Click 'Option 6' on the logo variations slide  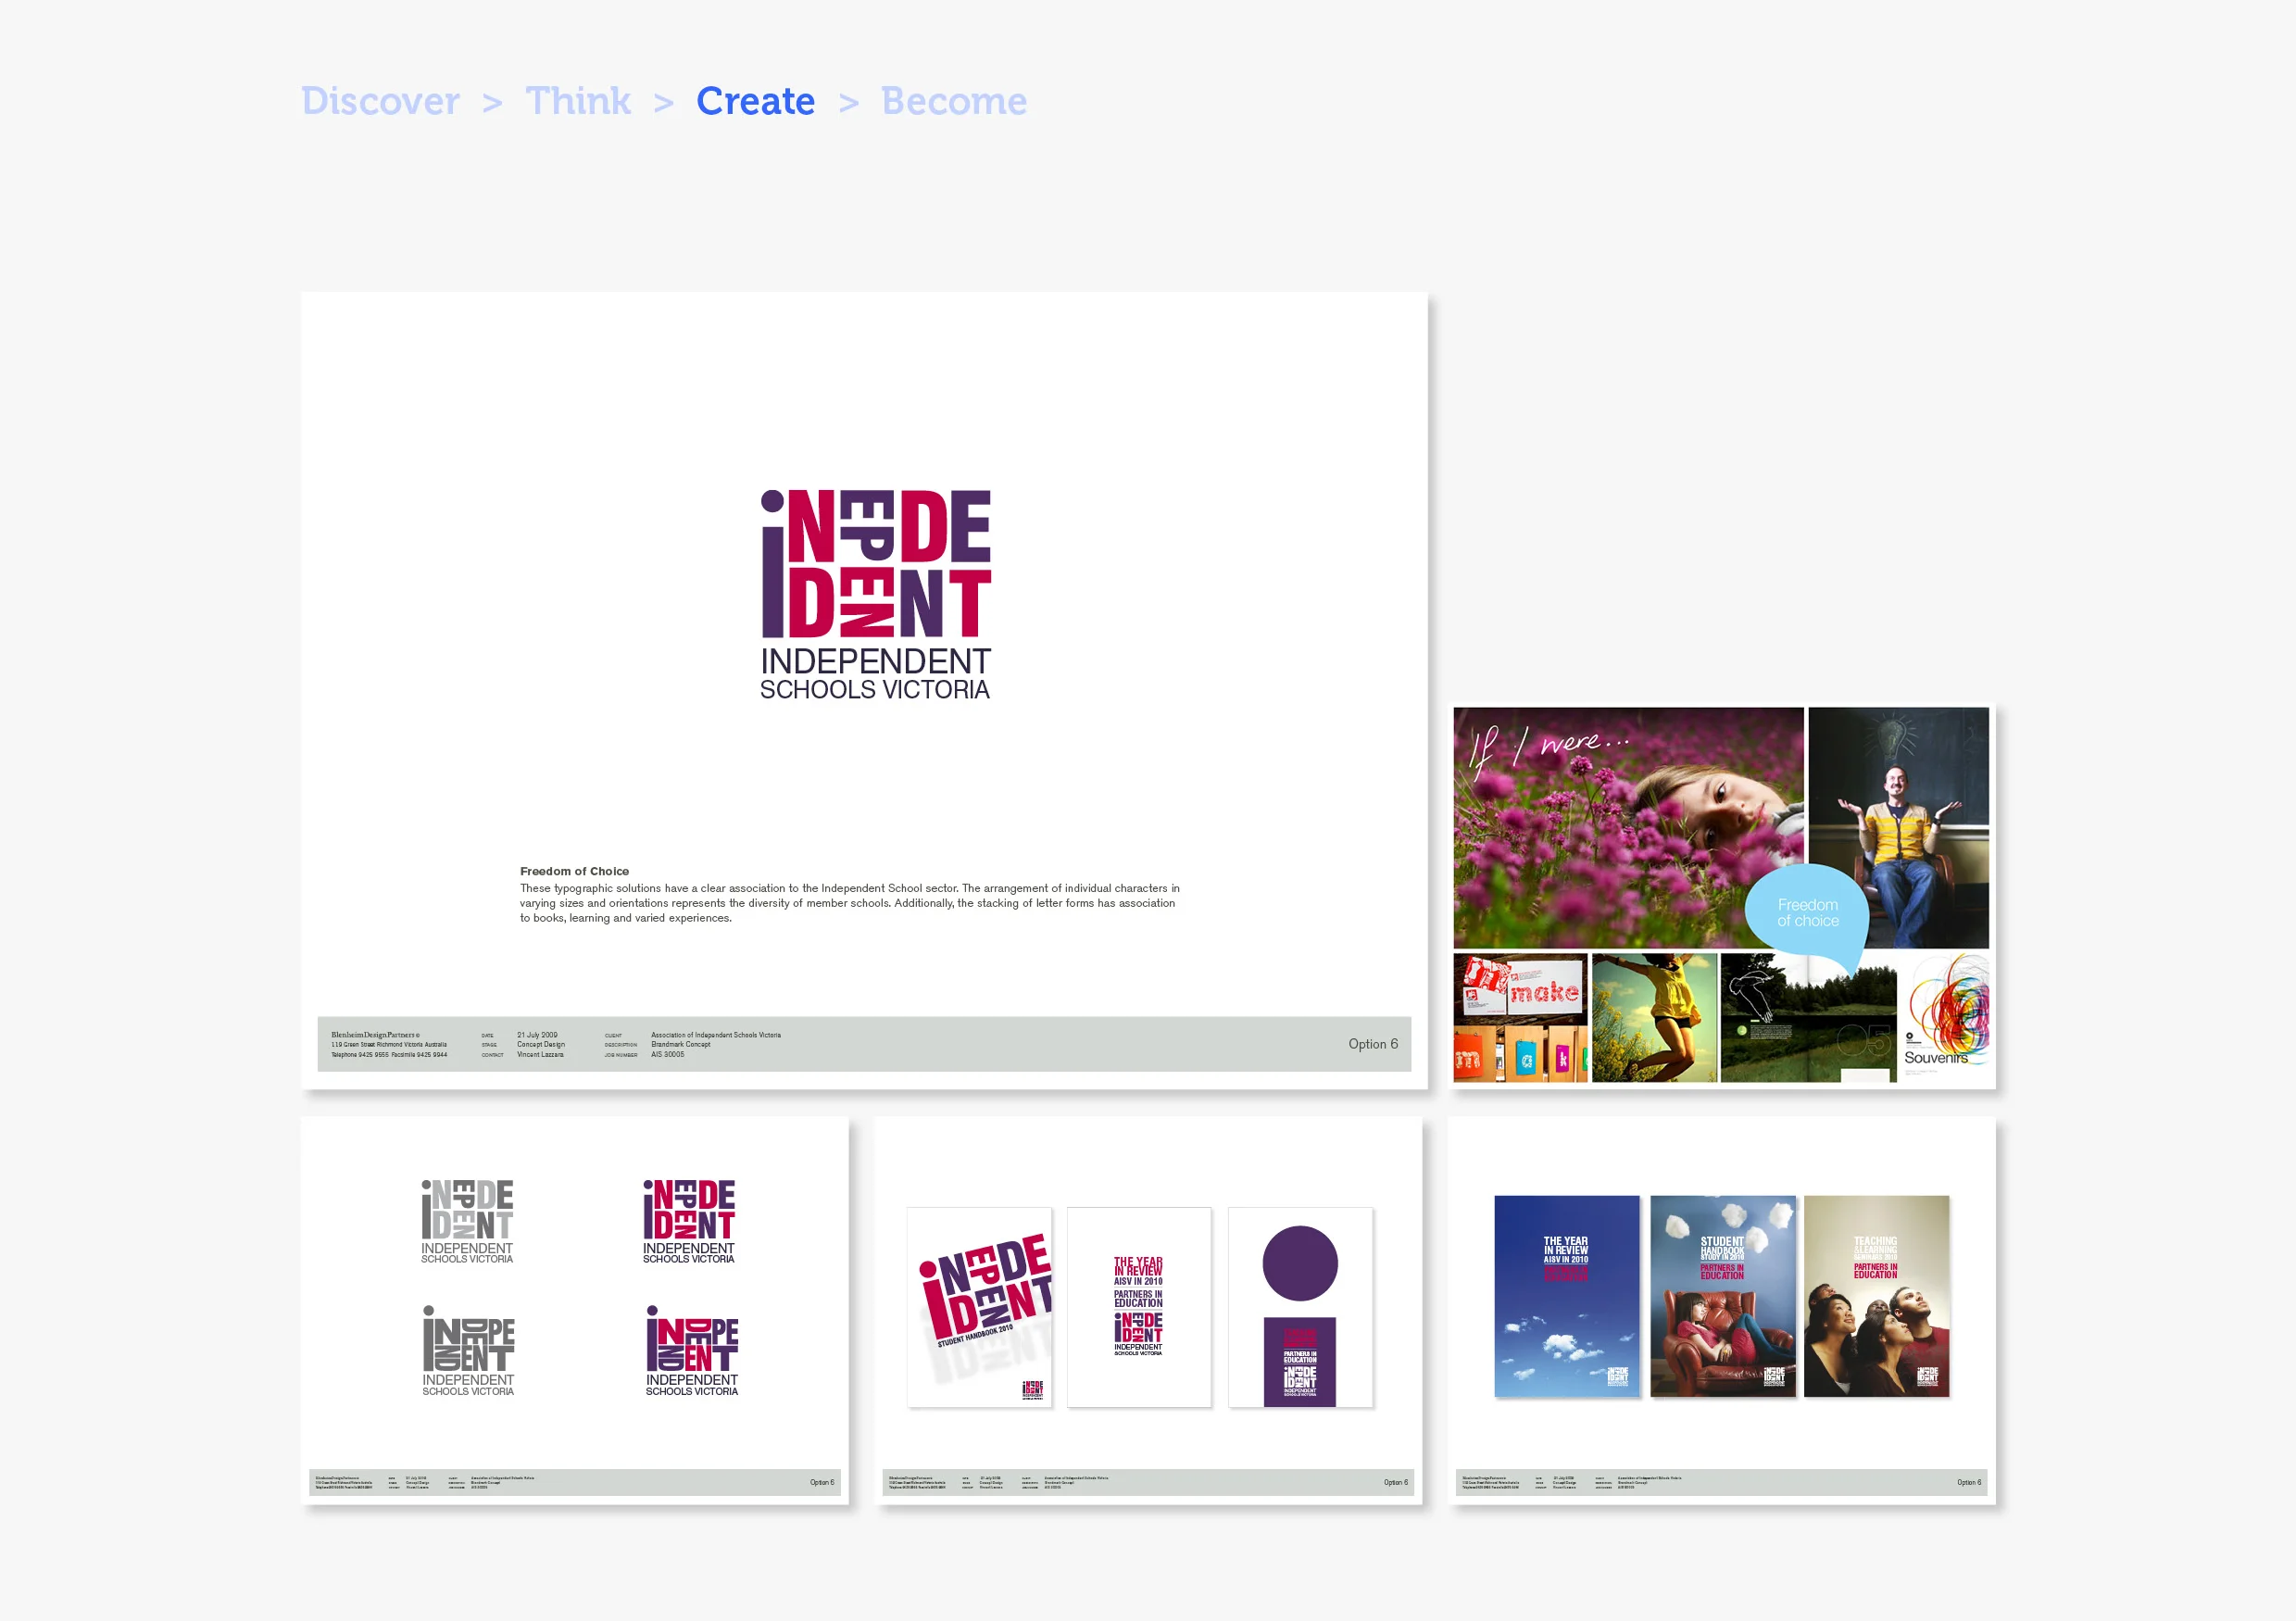point(822,1482)
